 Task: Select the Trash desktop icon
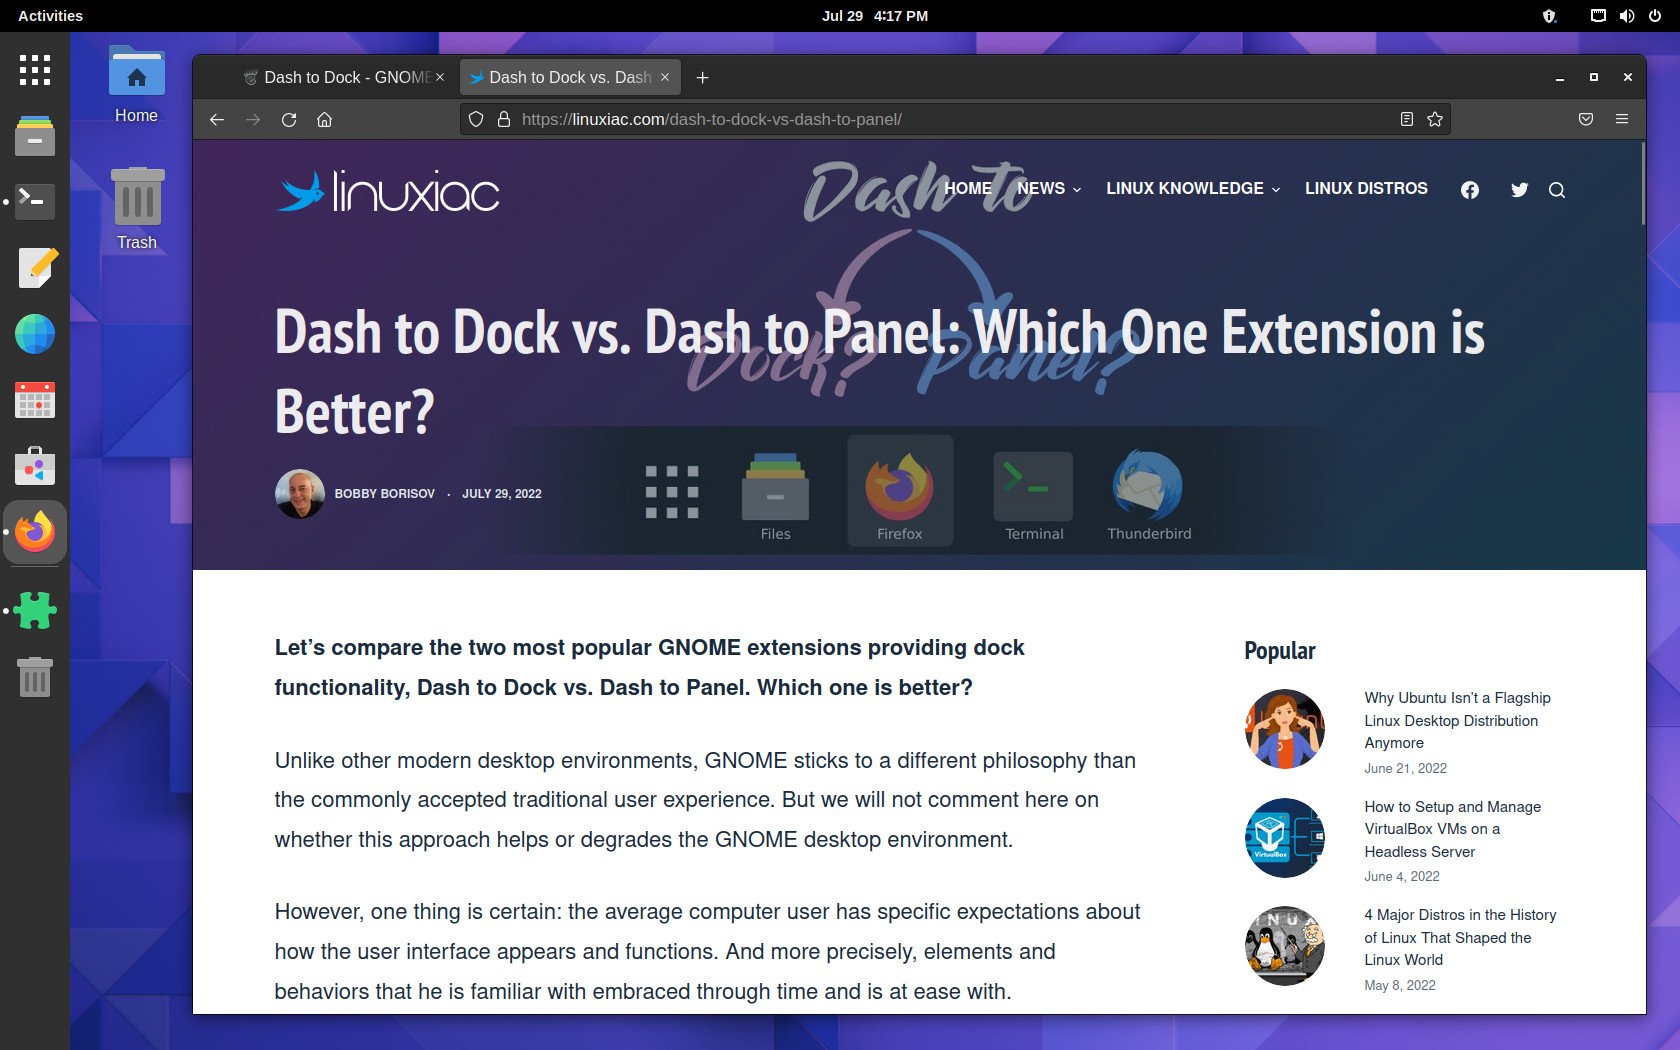[137, 209]
